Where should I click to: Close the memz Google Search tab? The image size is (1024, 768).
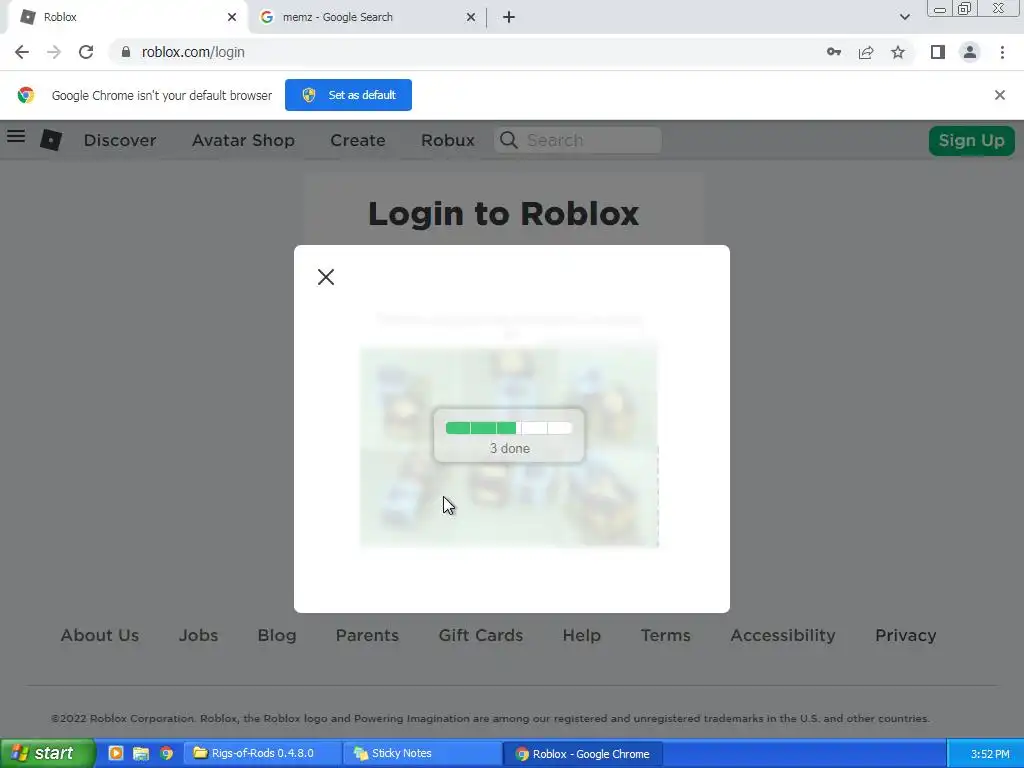coord(471,17)
